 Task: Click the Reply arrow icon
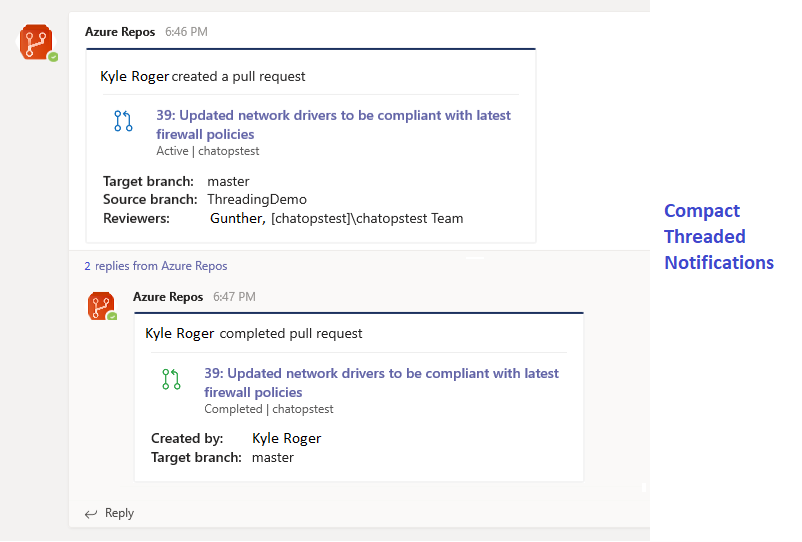coord(91,514)
